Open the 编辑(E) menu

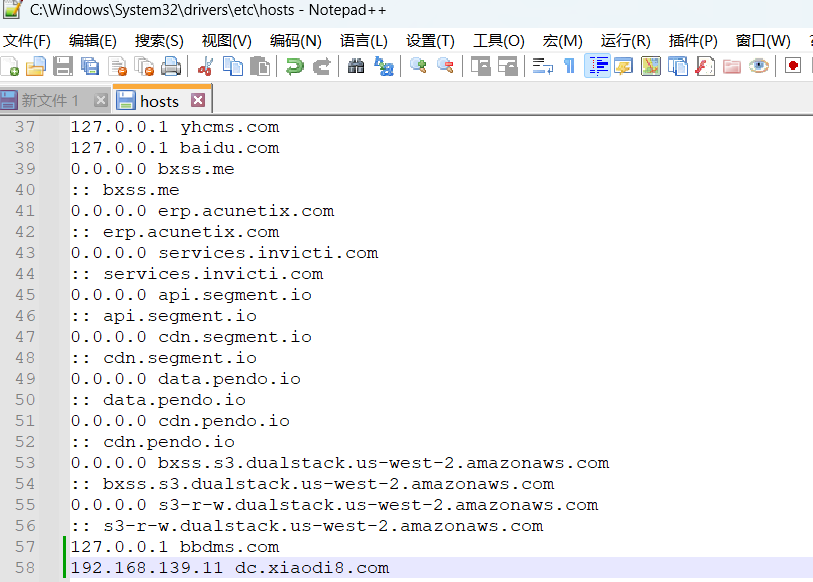[x=93, y=41]
